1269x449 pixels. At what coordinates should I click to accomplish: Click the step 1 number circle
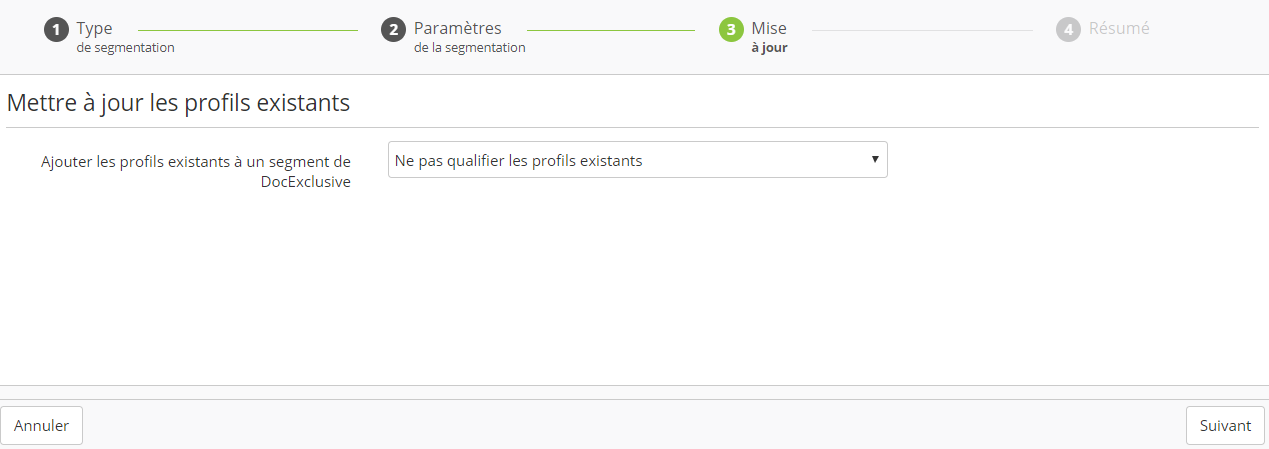click(x=56, y=30)
